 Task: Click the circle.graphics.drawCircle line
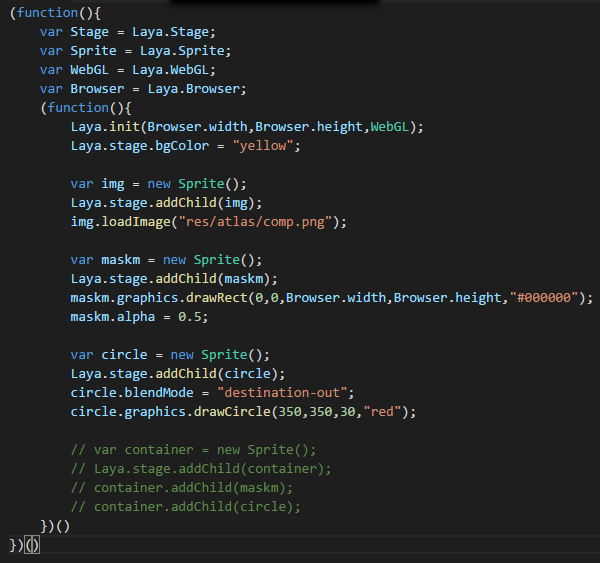point(243,412)
